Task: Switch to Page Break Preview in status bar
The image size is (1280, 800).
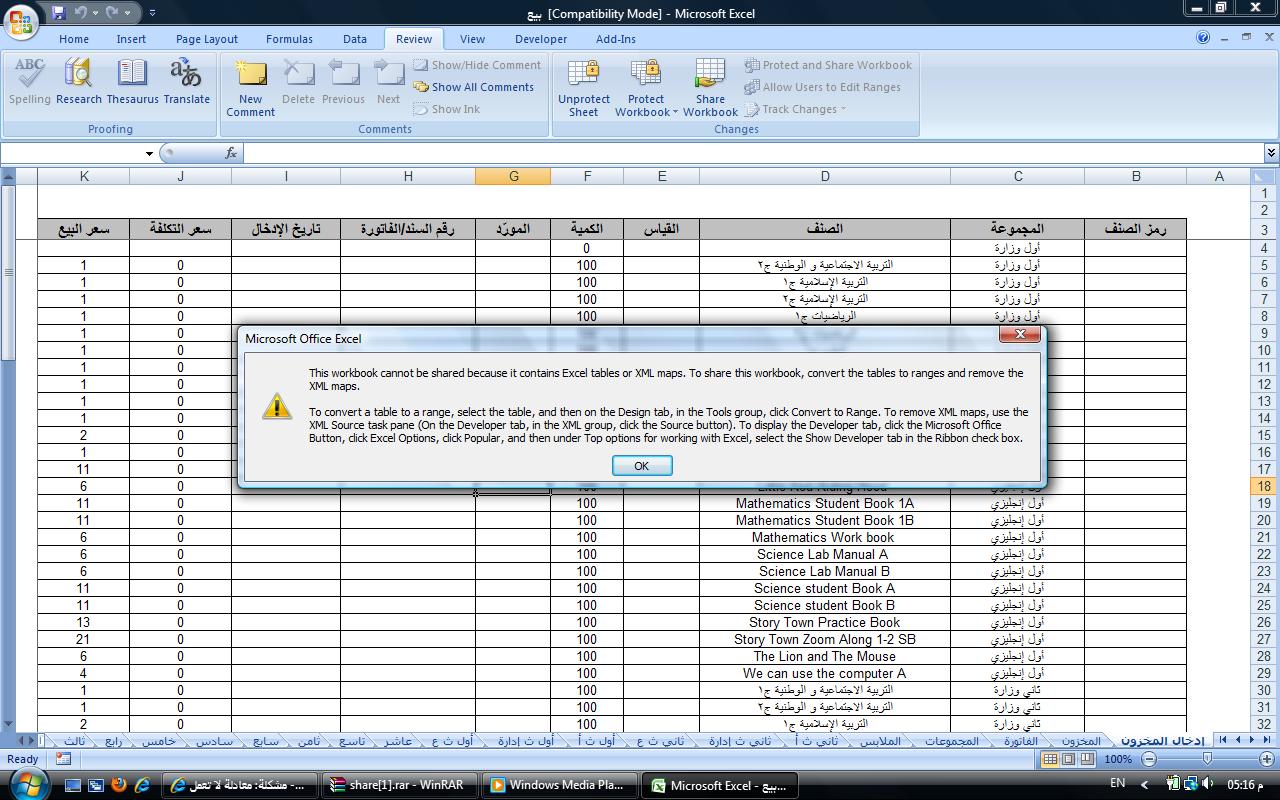Action: point(1086,759)
